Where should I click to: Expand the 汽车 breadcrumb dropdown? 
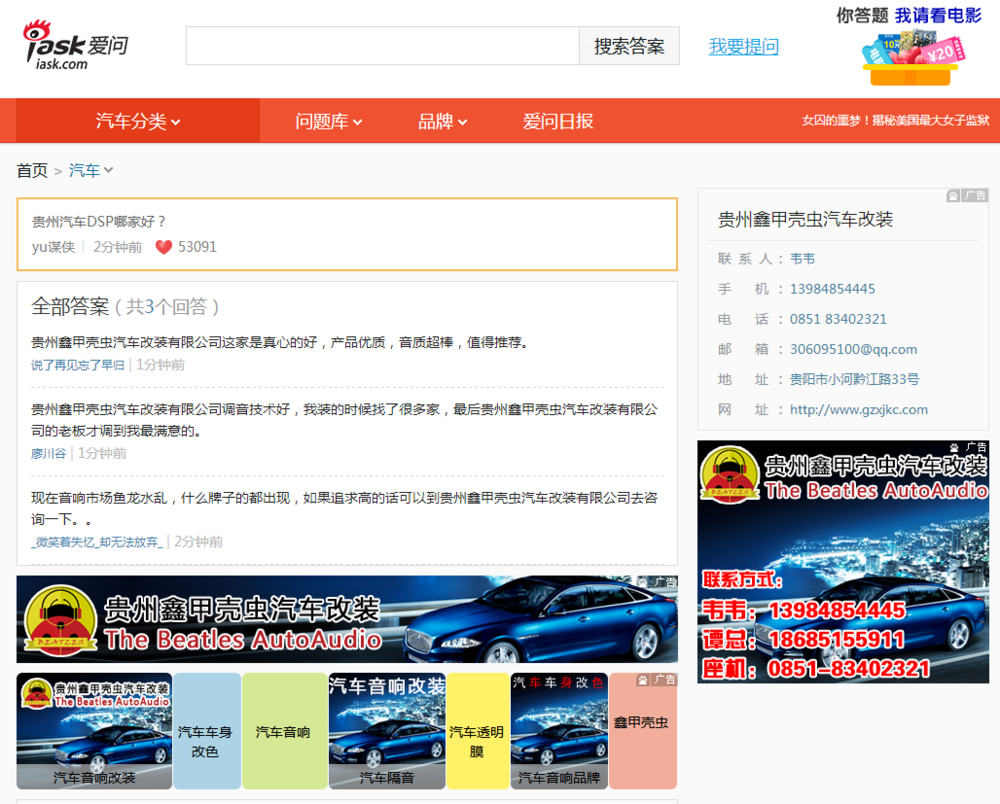tap(91, 170)
